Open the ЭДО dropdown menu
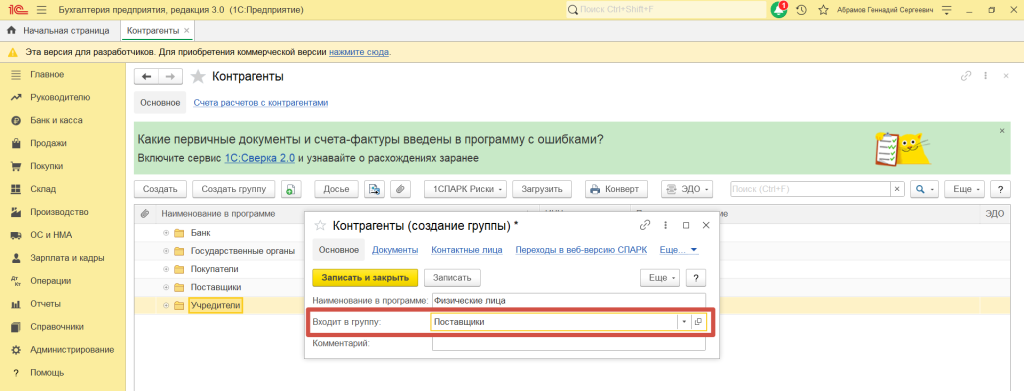 pyautogui.click(x=686, y=189)
